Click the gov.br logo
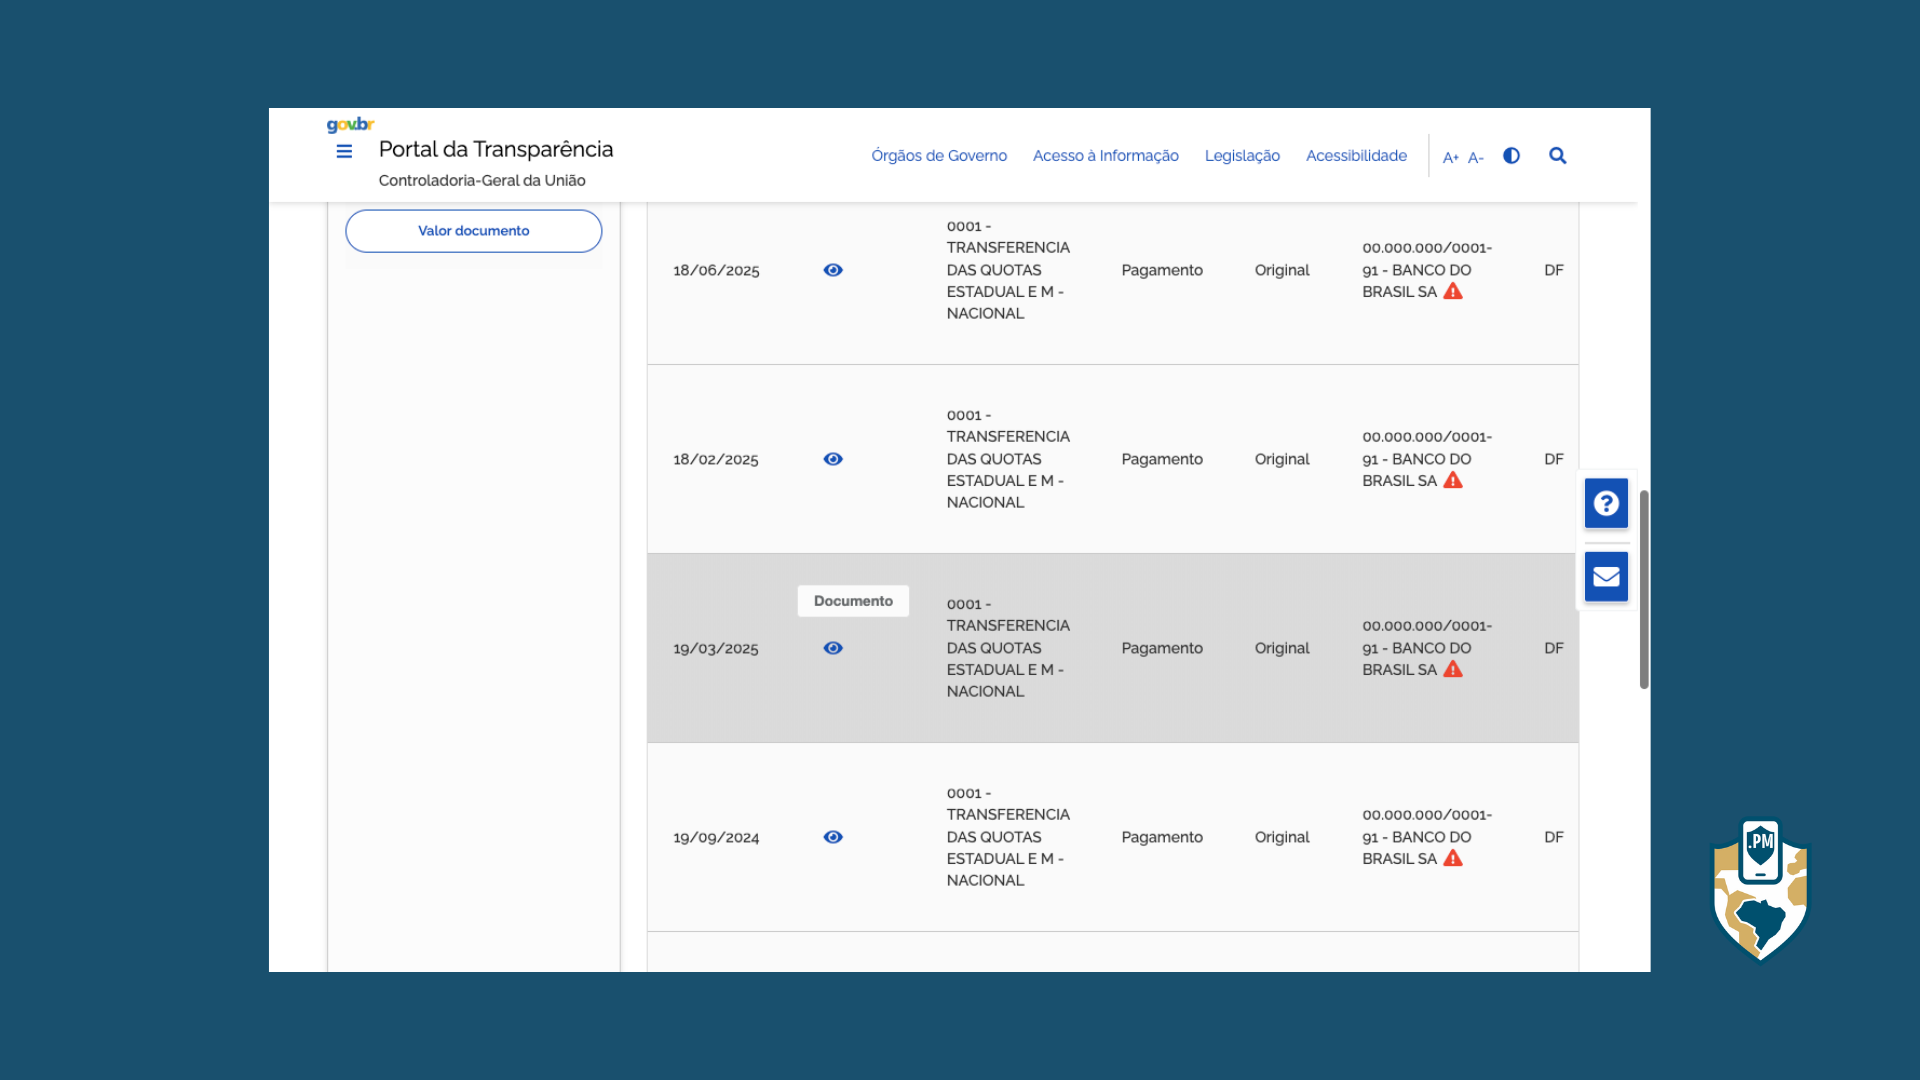 pyautogui.click(x=350, y=125)
